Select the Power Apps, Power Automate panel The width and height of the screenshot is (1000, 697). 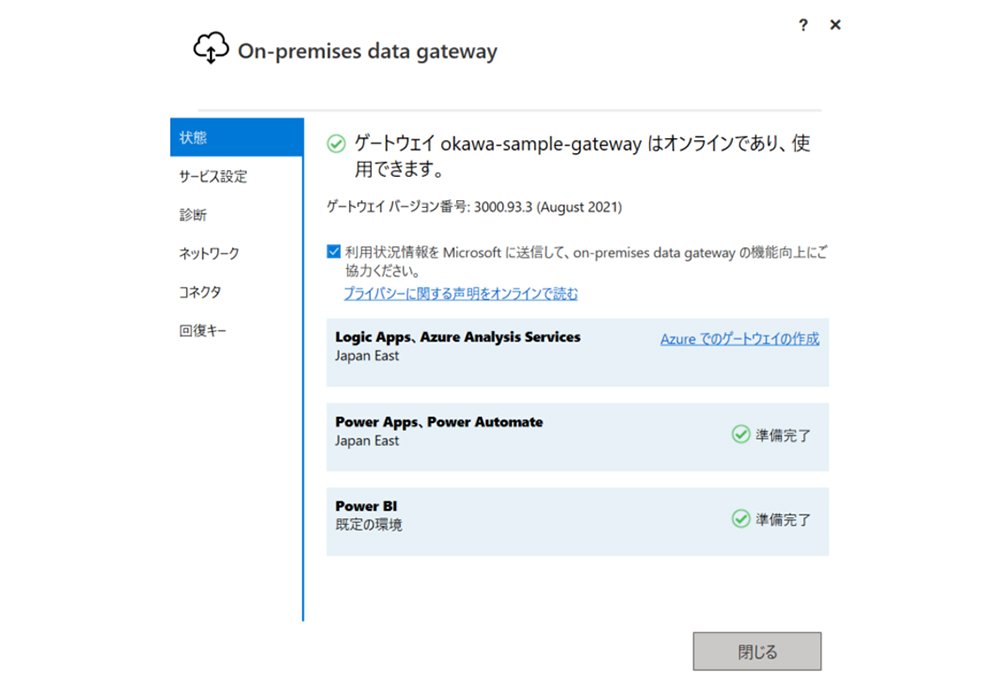tap(578, 437)
